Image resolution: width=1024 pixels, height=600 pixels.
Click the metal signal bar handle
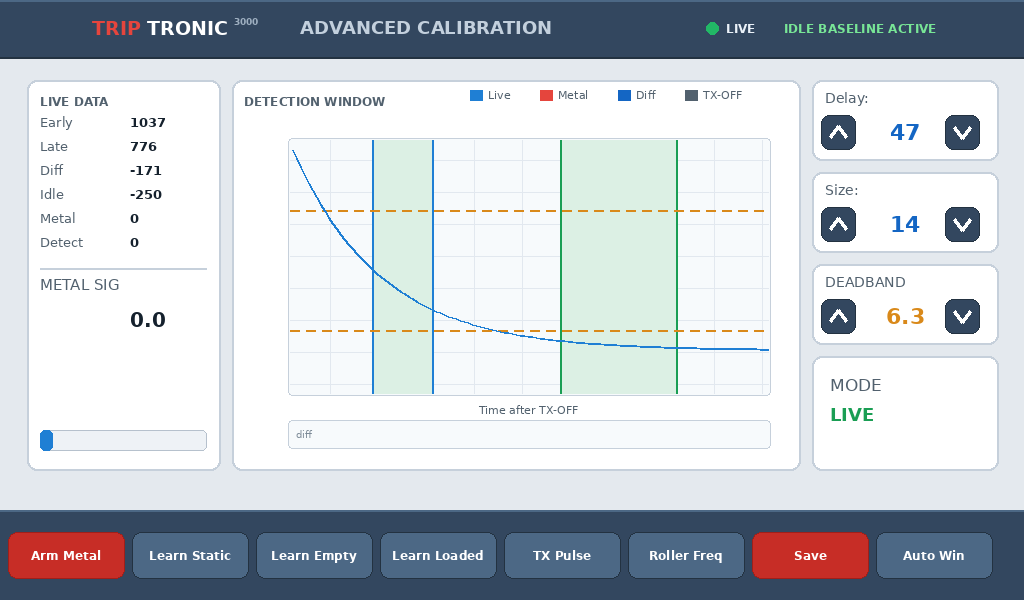pos(46,441)
